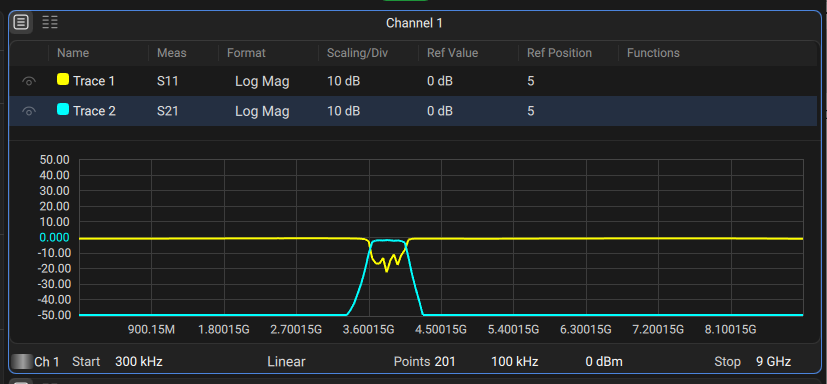Edit Trace 2 scaling of 10 dB
Image resolution: width=827 pixels, height=384 pixels.
coord(344,111)
